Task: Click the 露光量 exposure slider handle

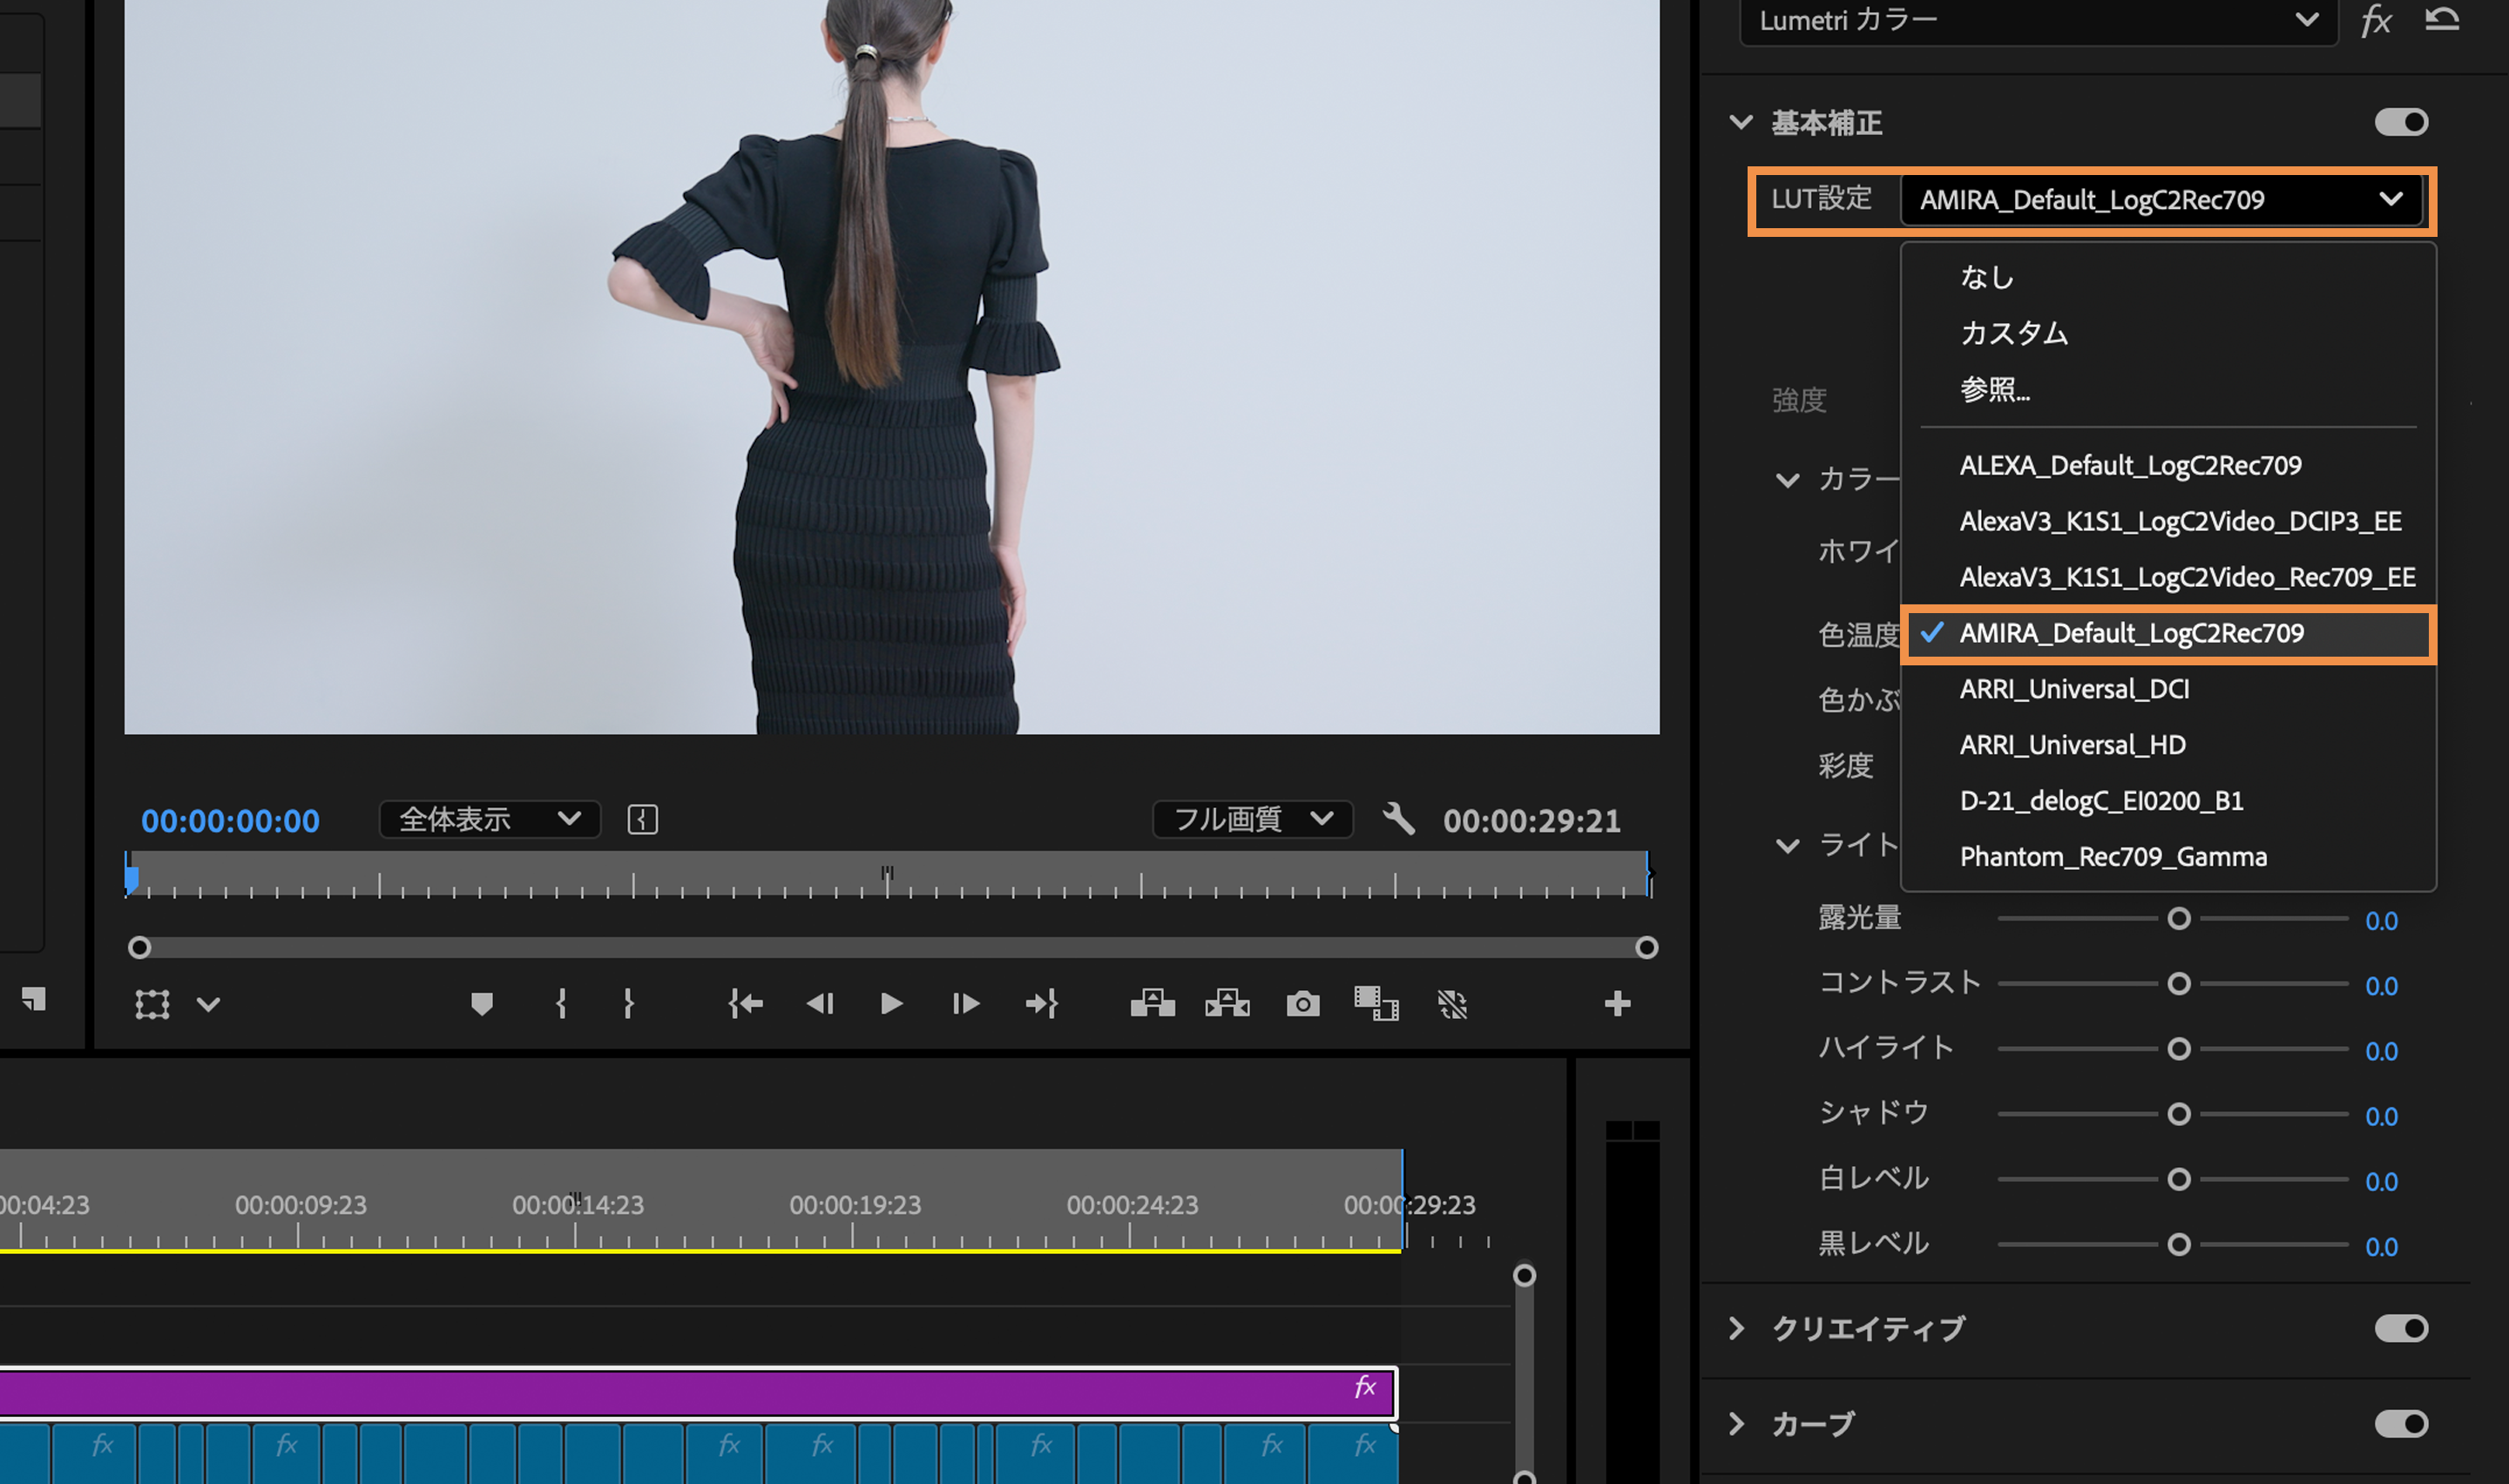Action: (x=2178, y=919)
